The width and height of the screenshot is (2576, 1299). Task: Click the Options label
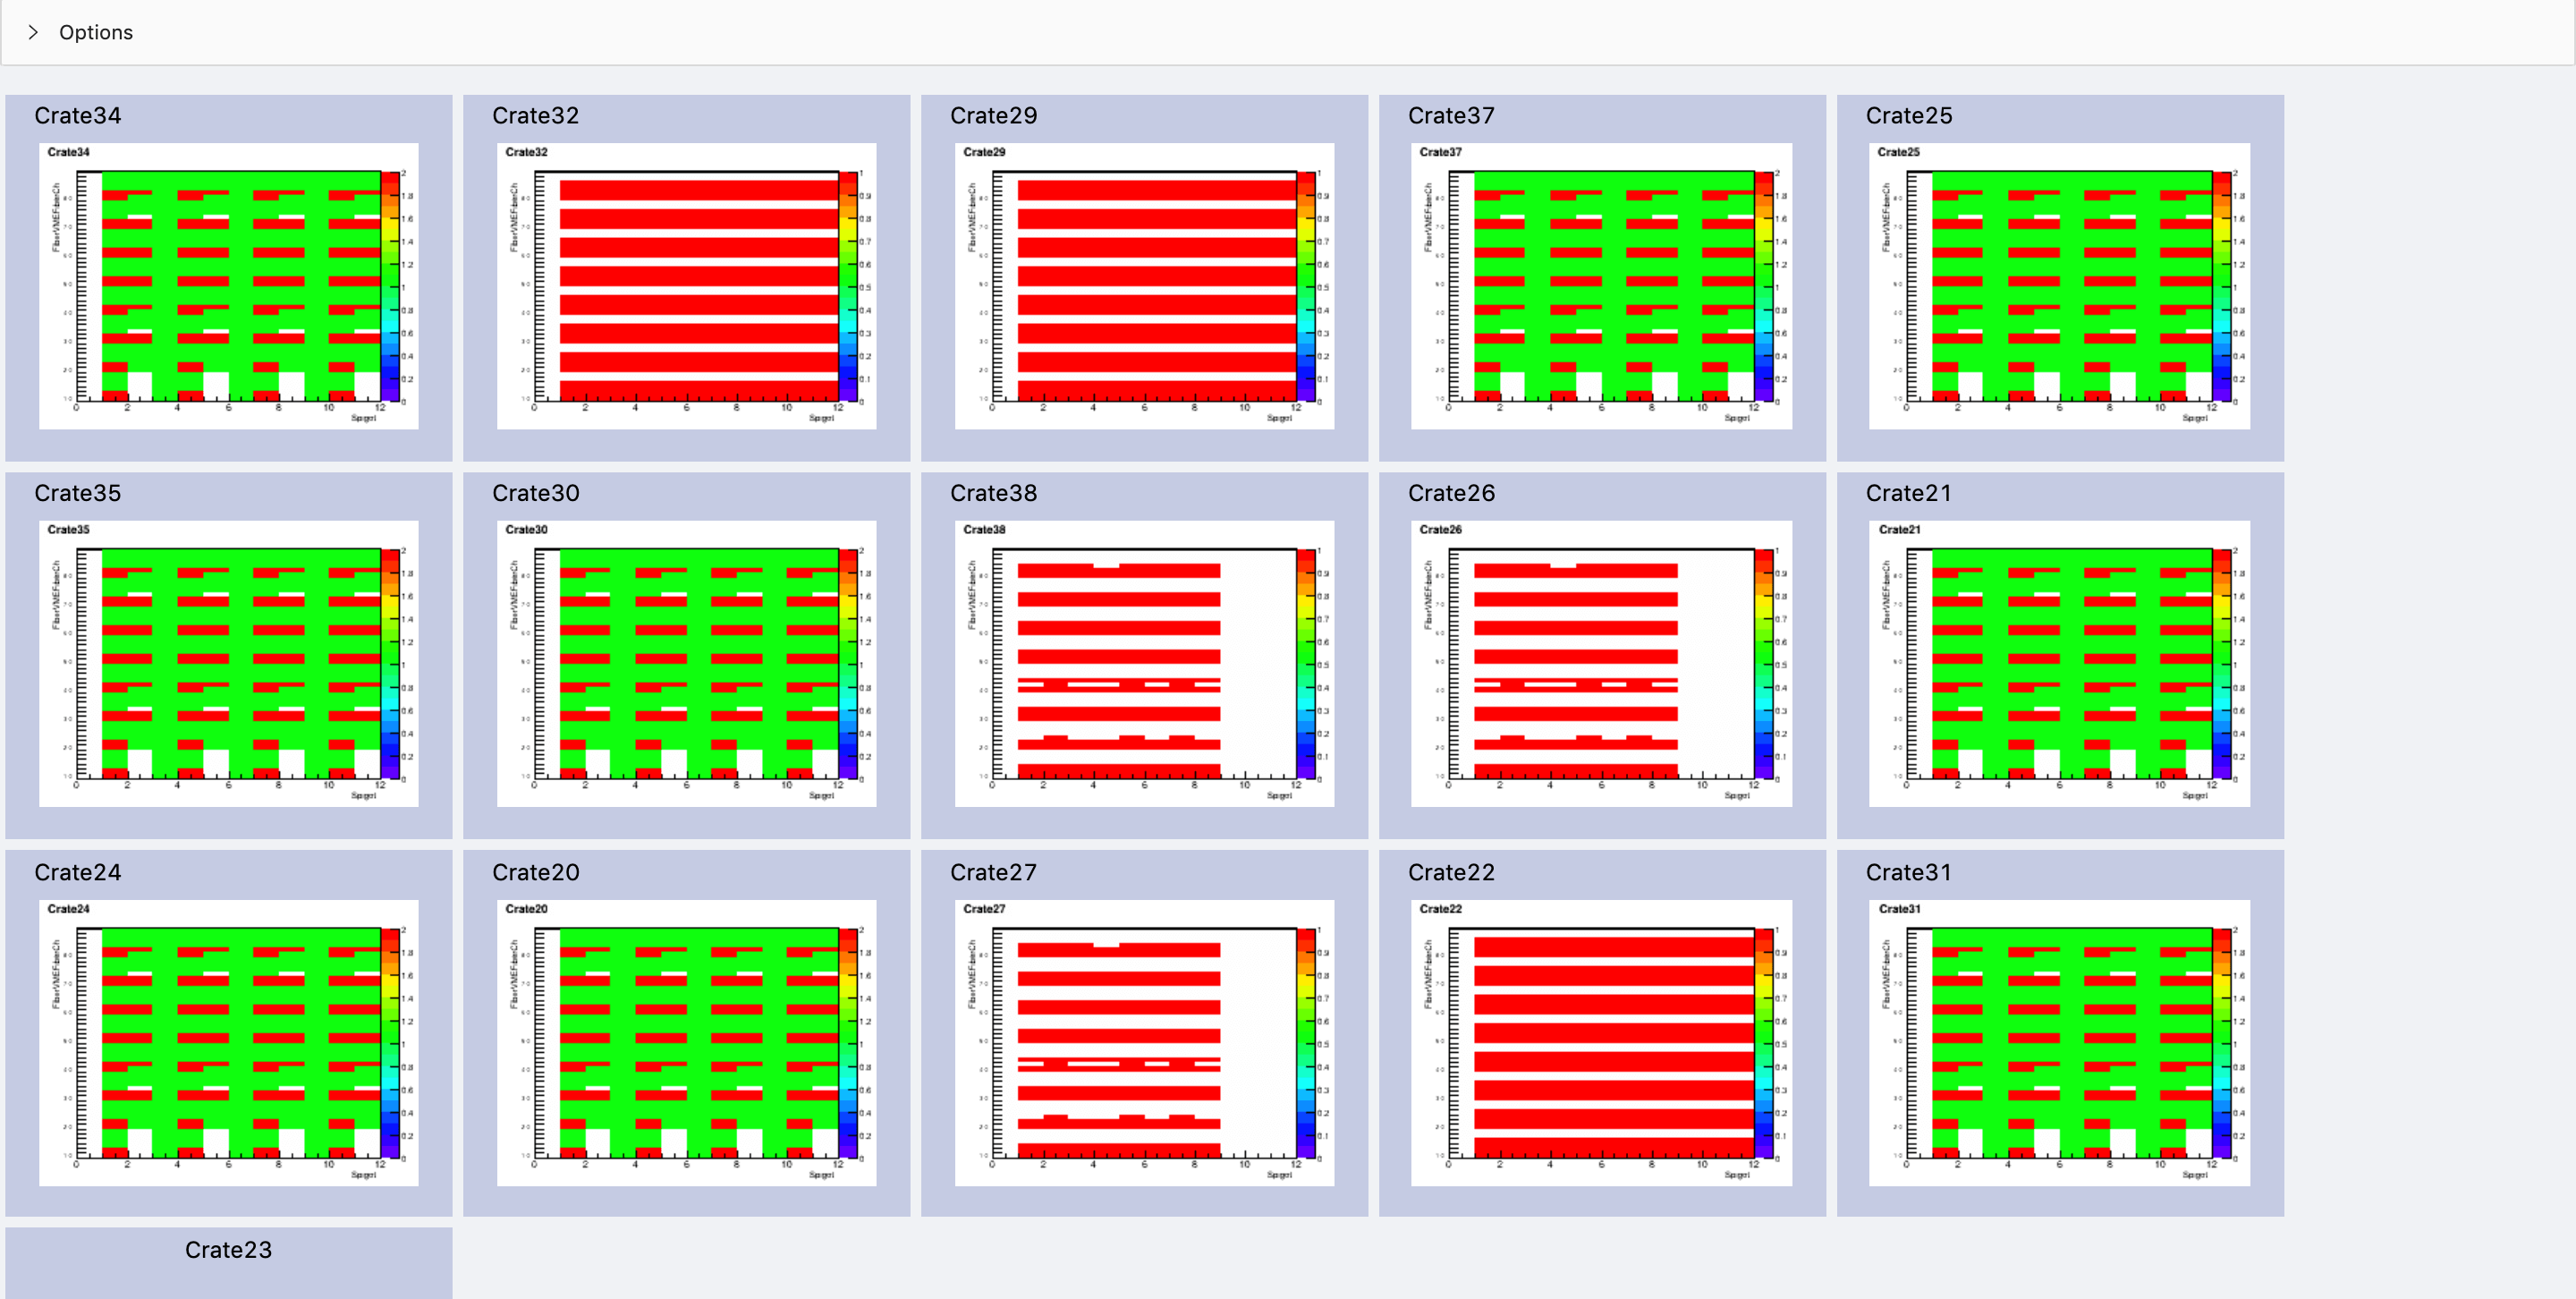pos(95,32)
